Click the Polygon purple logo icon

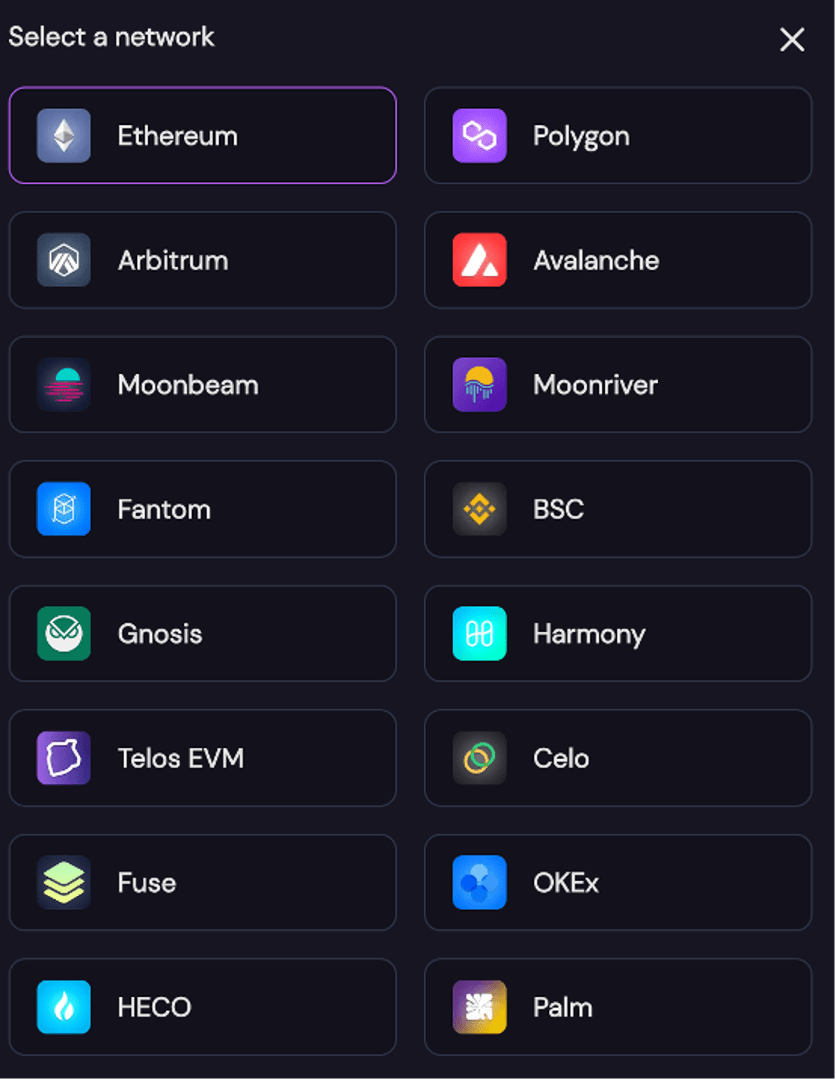480,136
